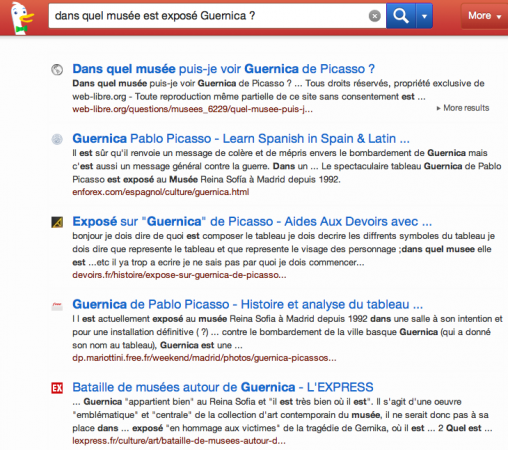Open the dp.mariottini.free.fr URL link
The image size is (508, 450).
pyautogui.click(x=204, y=358)
